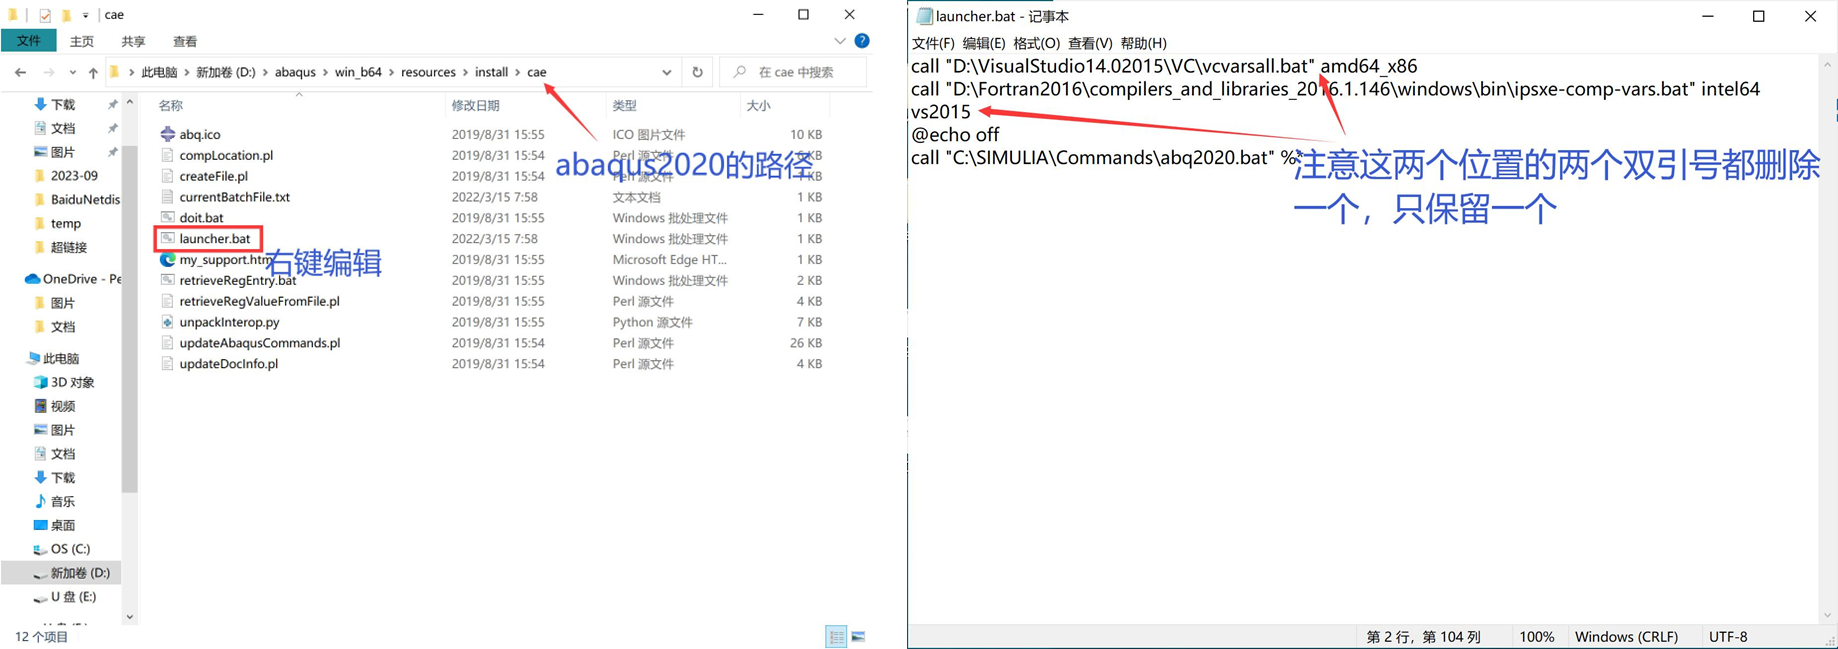The height and width of the screenshot is (649, 1838).
Task: Open recent locations dropdown arrow
Action: click(x=72, y=72)
